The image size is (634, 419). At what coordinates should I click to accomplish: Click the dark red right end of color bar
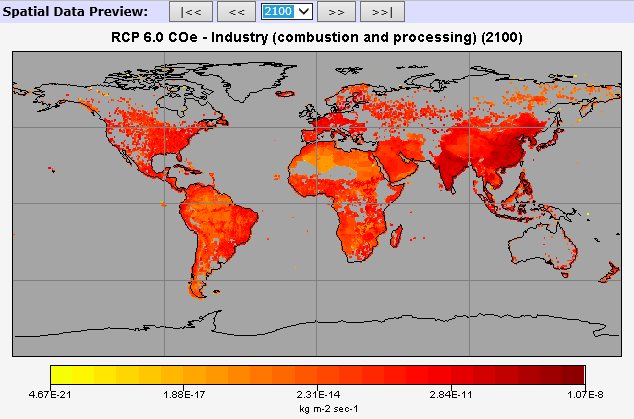point(575,375)
